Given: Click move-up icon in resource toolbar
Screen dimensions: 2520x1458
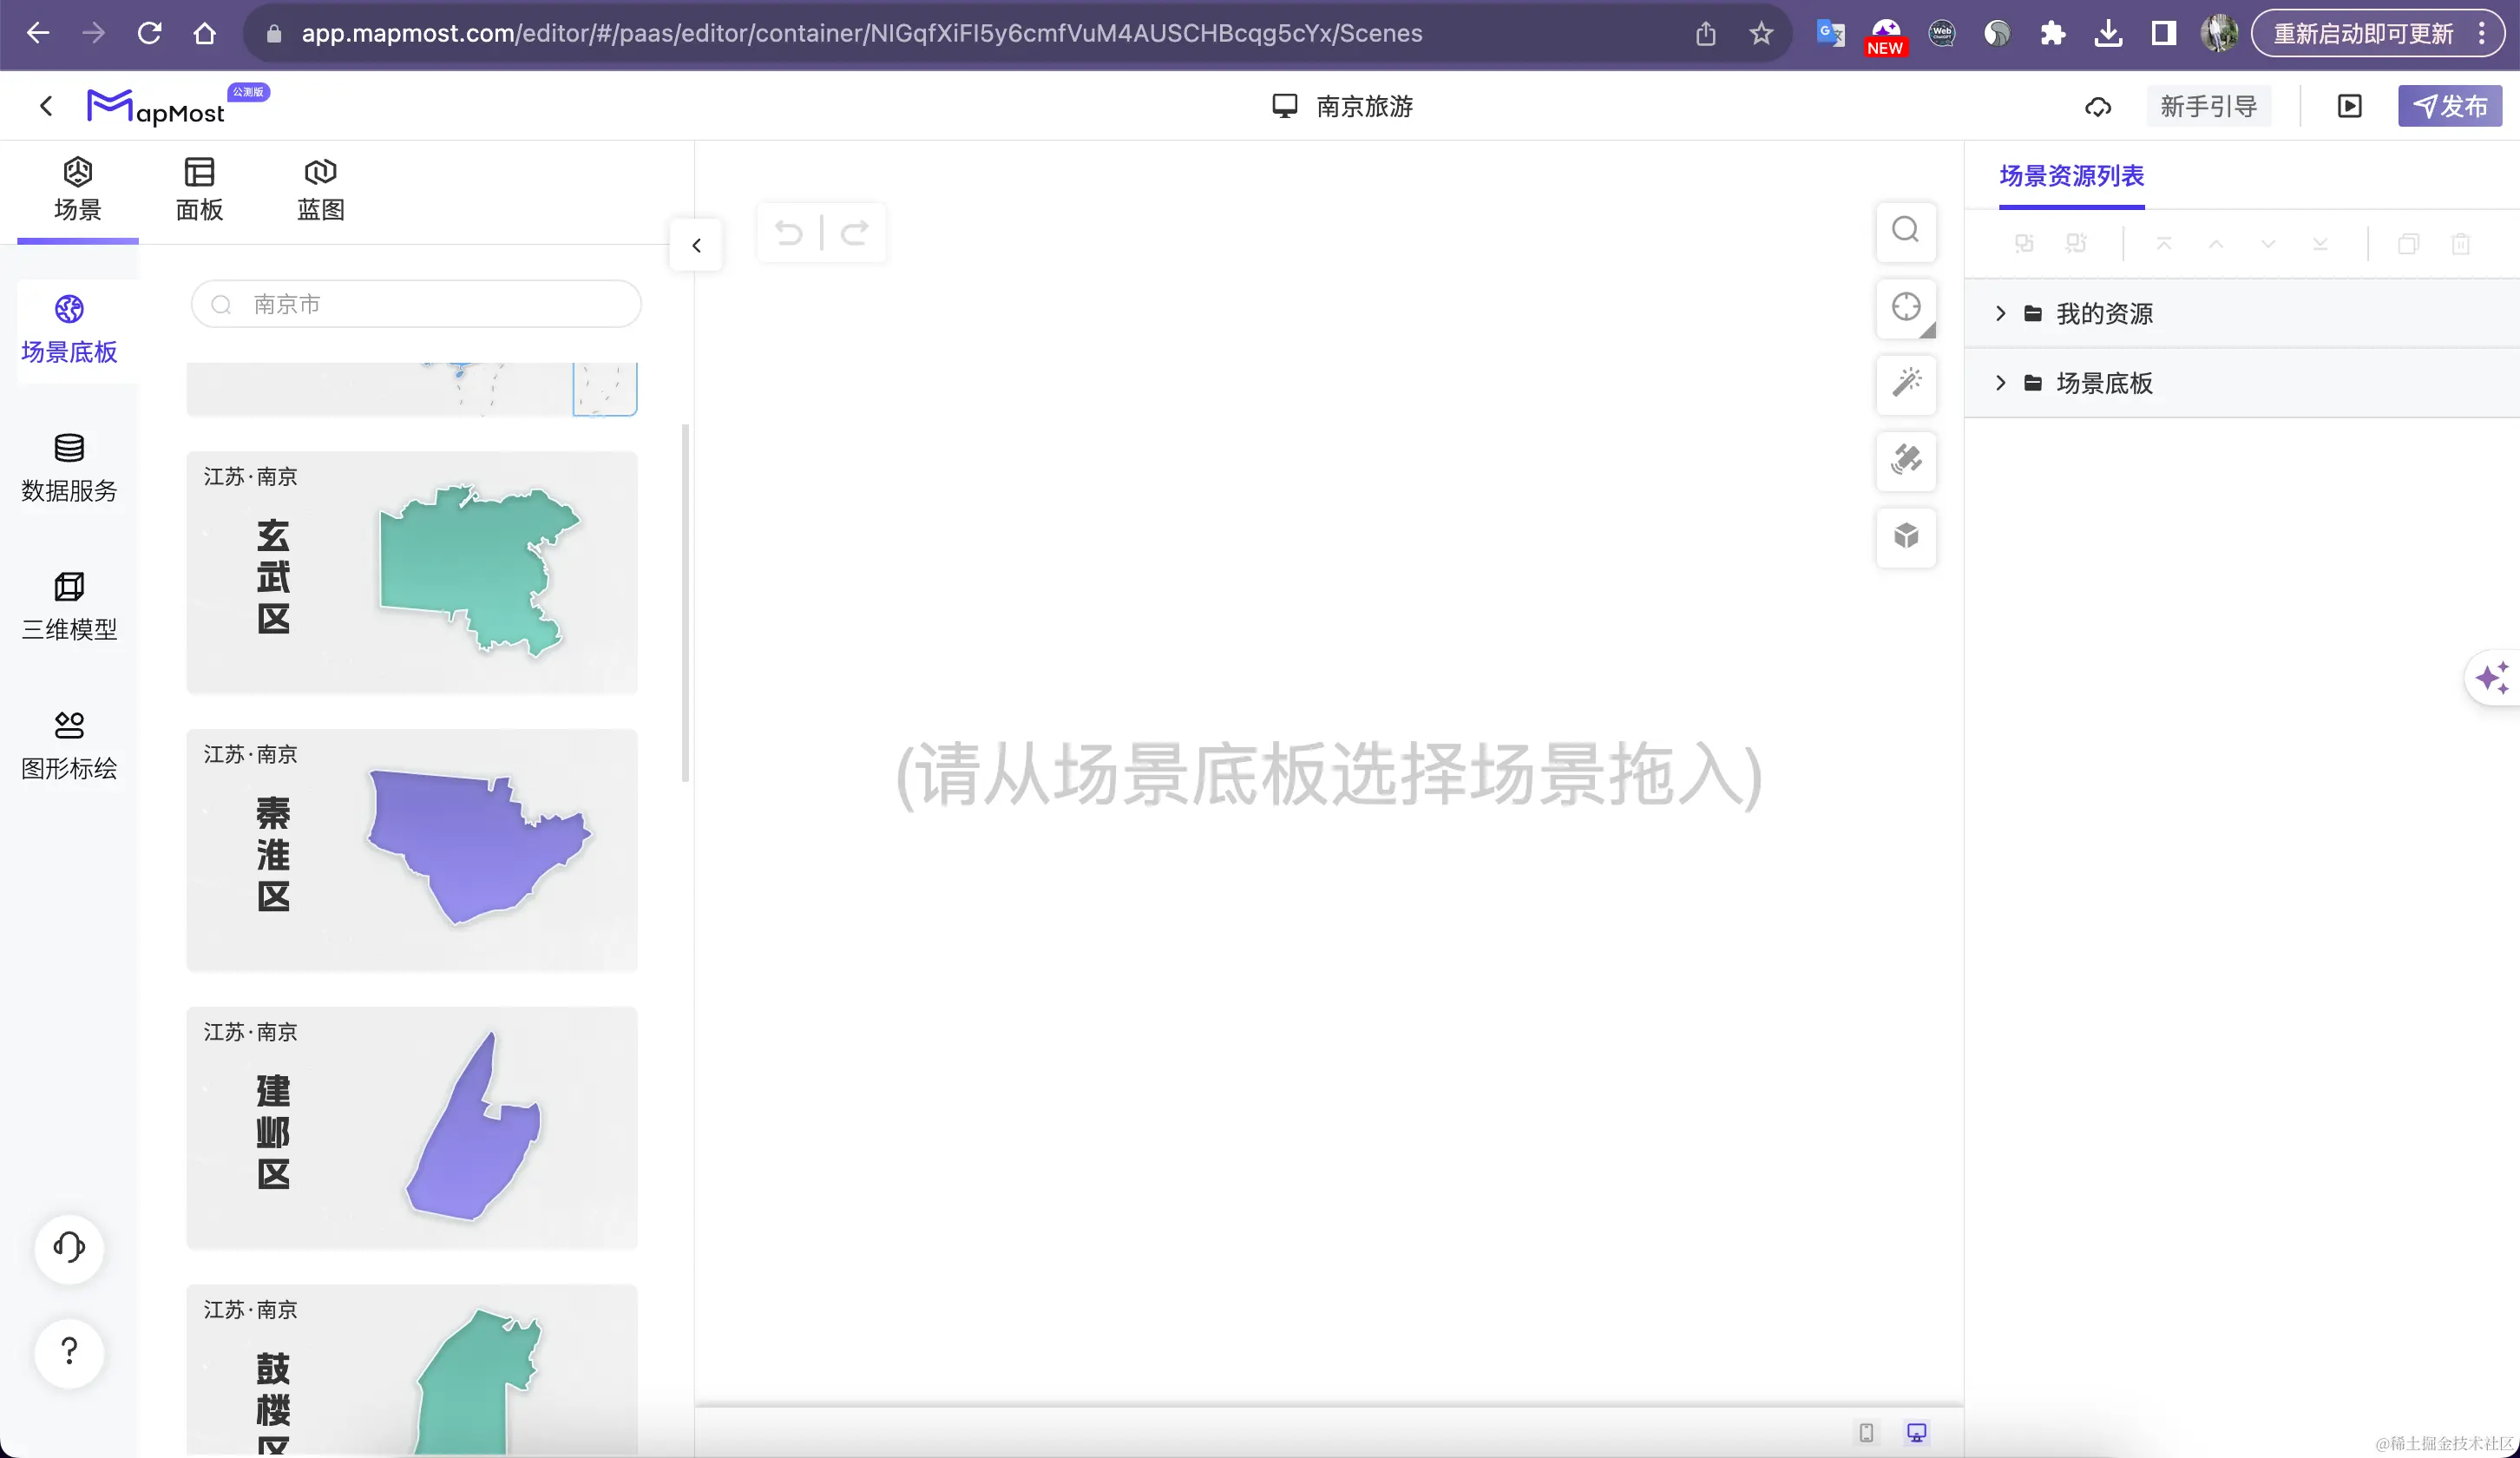Looking at the screenshot, I should [2216, 244].
